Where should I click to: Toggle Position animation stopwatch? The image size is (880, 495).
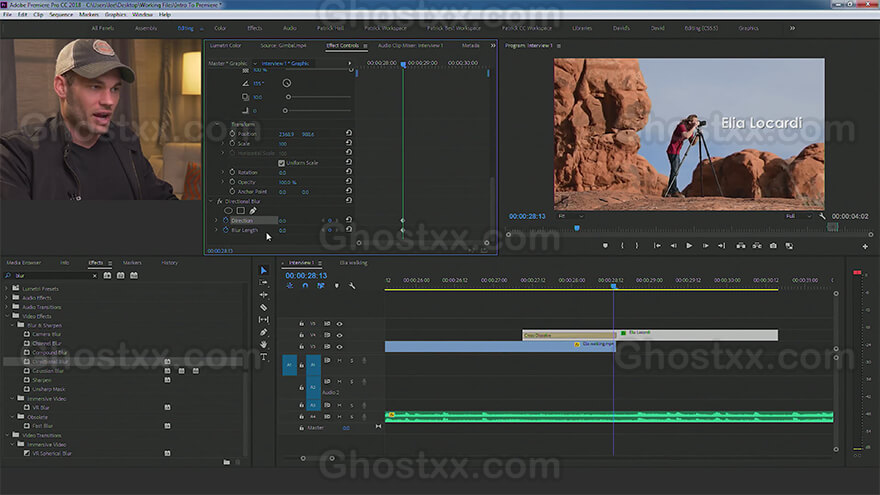point(232,134)
